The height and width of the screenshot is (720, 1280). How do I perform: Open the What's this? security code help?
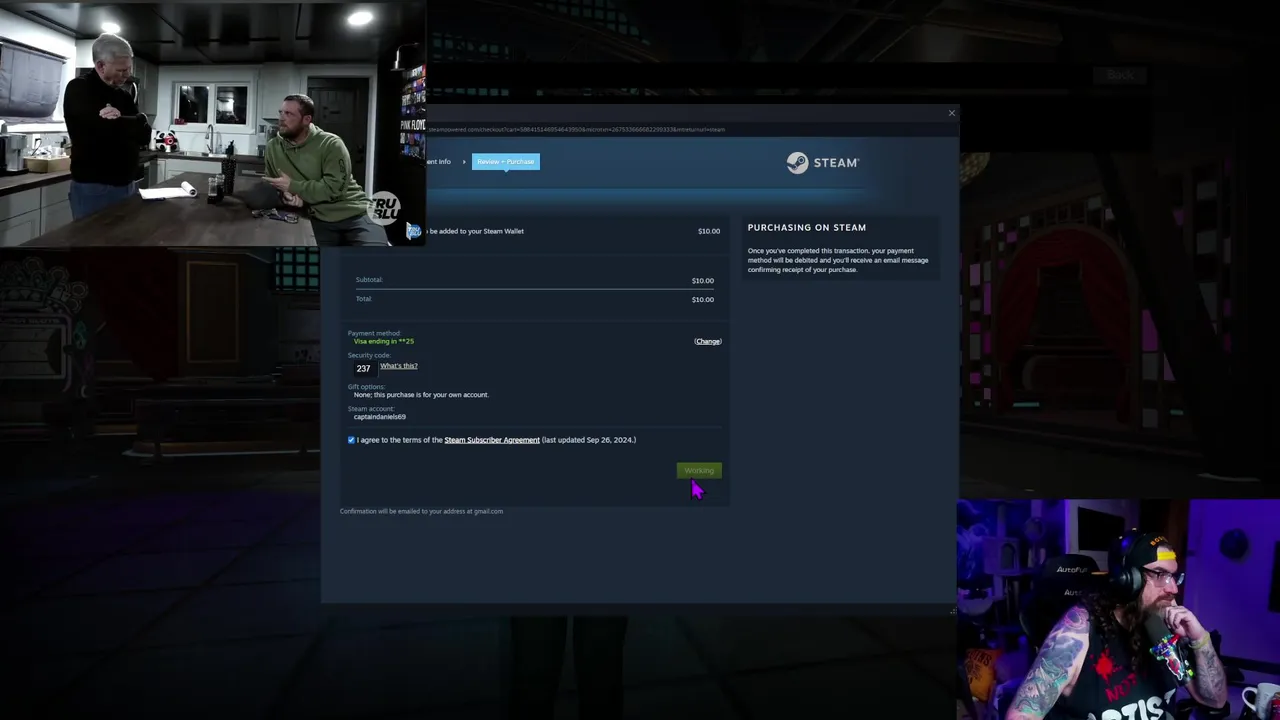click(399, 366)
